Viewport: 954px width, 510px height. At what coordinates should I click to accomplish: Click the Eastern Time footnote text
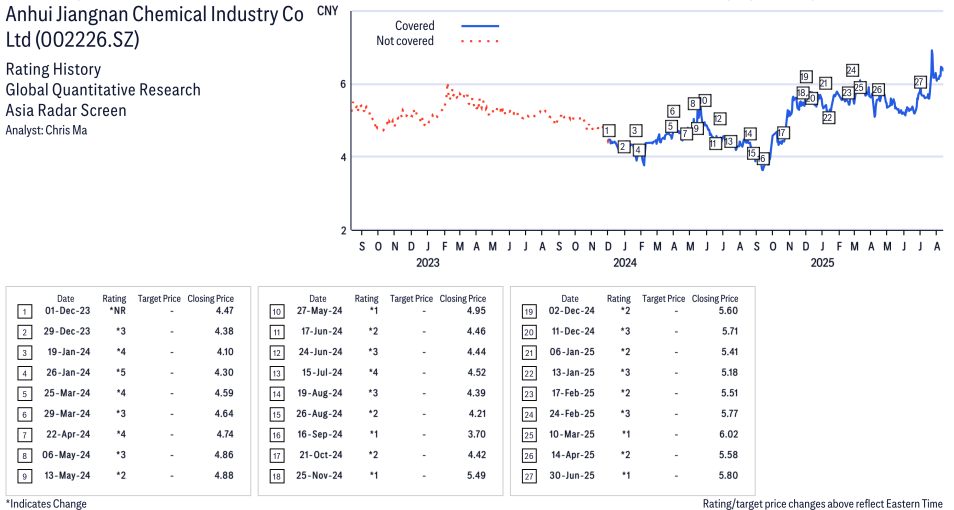click(823, 504)
